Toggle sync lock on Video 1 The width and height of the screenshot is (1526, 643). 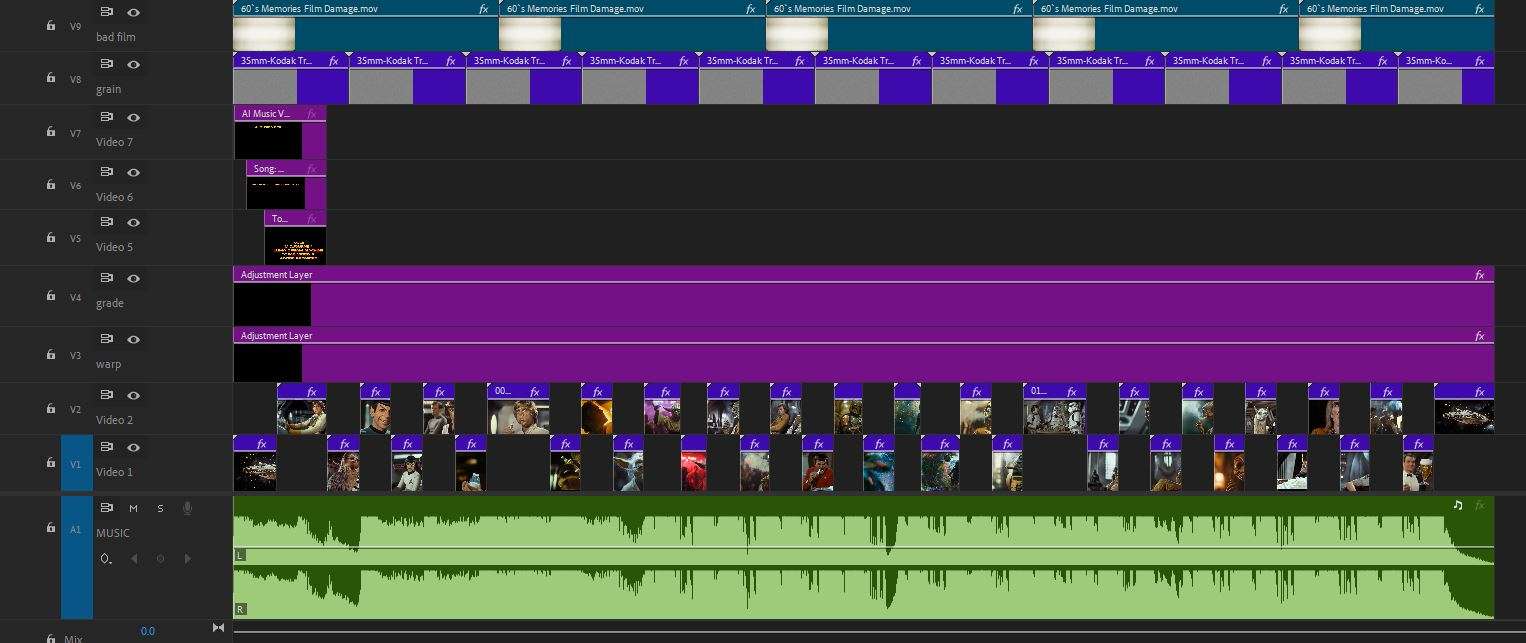coord(107,447)
